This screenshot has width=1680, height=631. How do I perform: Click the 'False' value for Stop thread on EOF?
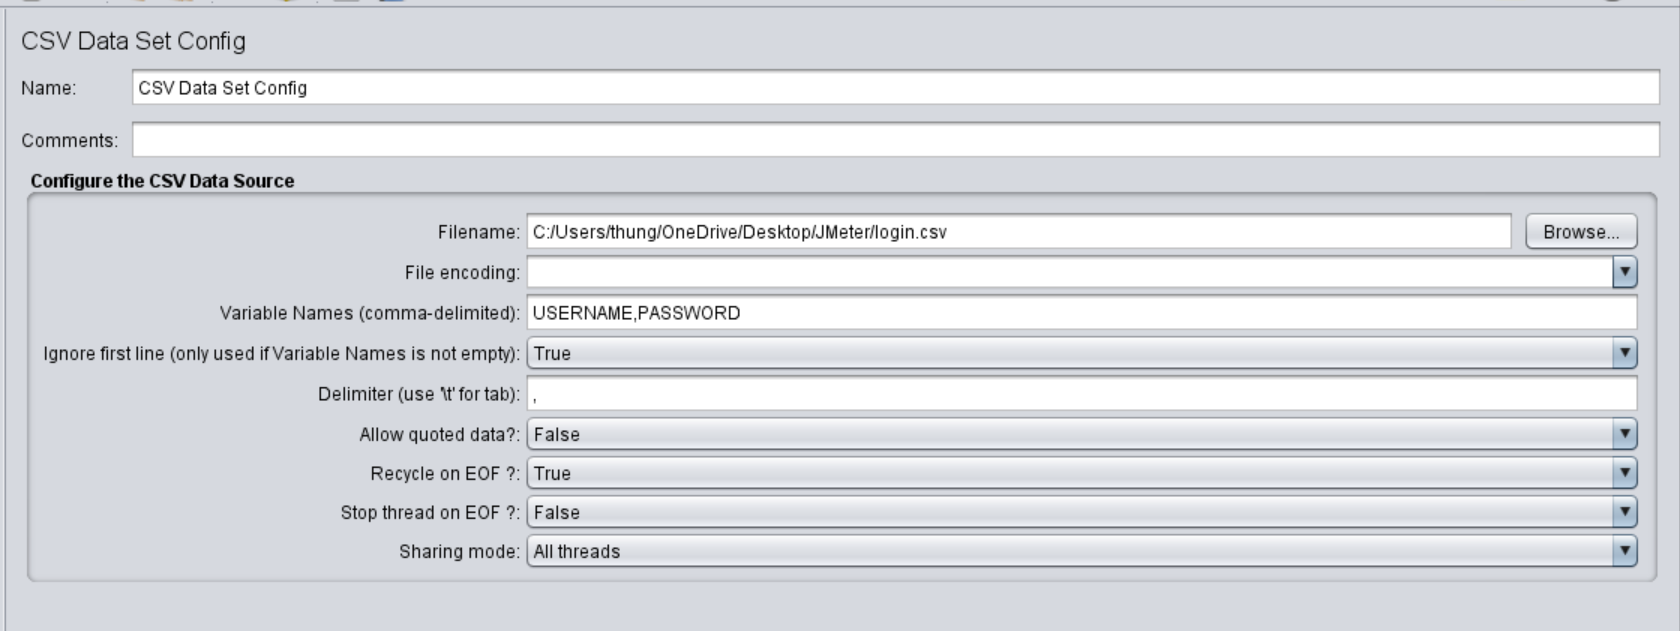[x=557, y=513]
